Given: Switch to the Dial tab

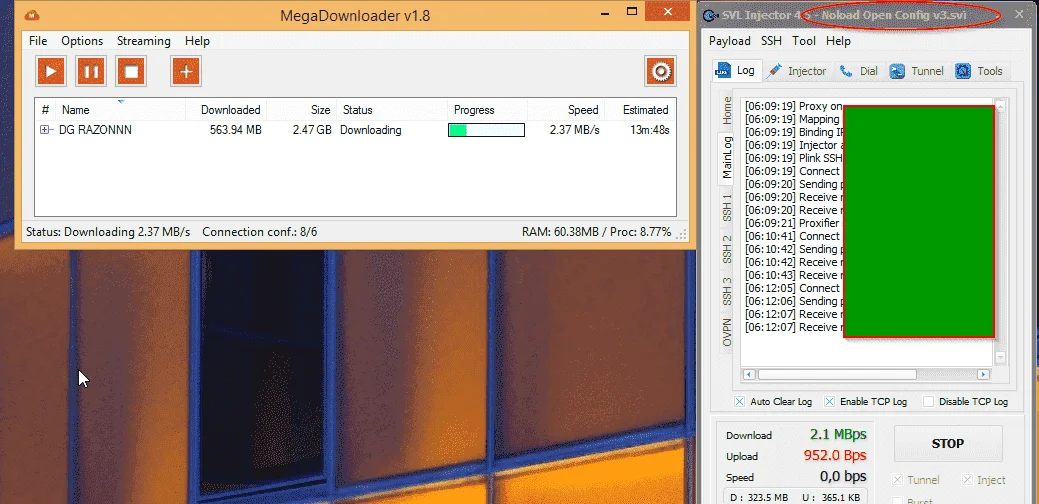Looking at the screenshot, I should pos(859,71).
